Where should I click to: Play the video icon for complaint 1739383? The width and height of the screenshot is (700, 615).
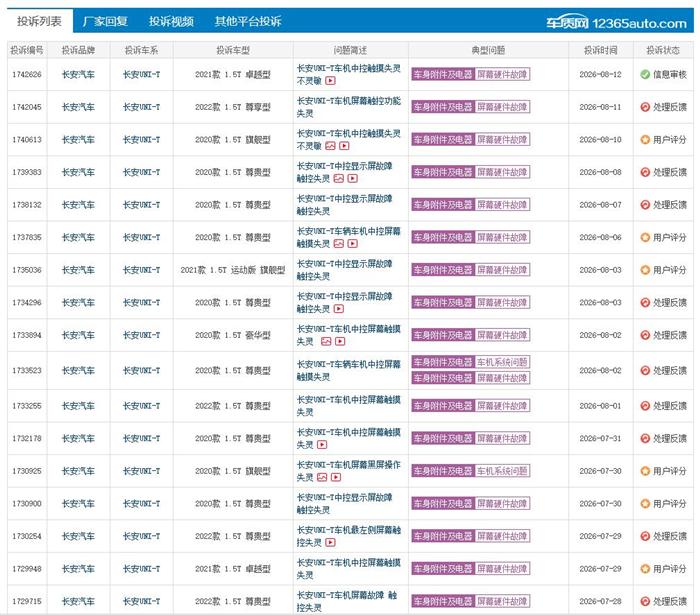[353, 179]
